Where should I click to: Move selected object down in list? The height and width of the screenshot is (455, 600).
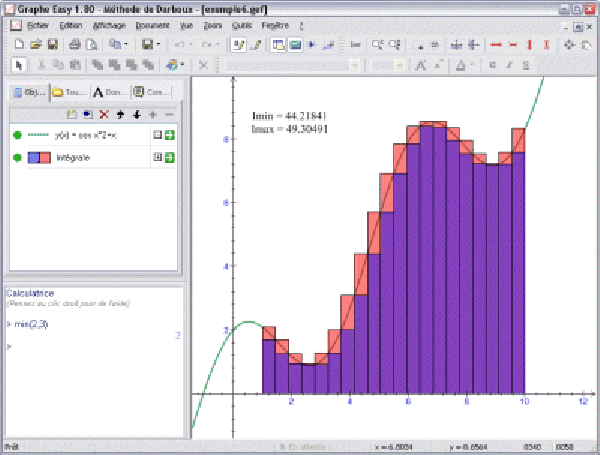click(x=136, y=115)
